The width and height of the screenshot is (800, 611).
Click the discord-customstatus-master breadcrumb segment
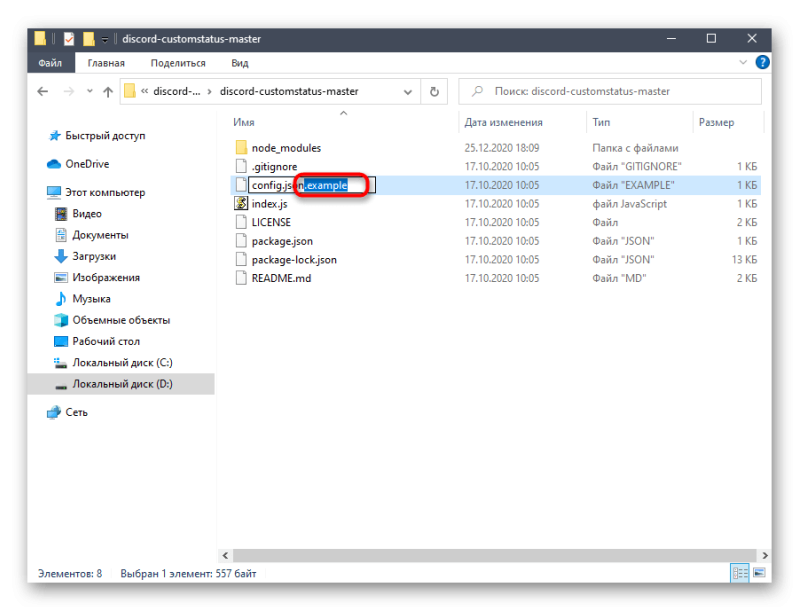coord(289,91)
